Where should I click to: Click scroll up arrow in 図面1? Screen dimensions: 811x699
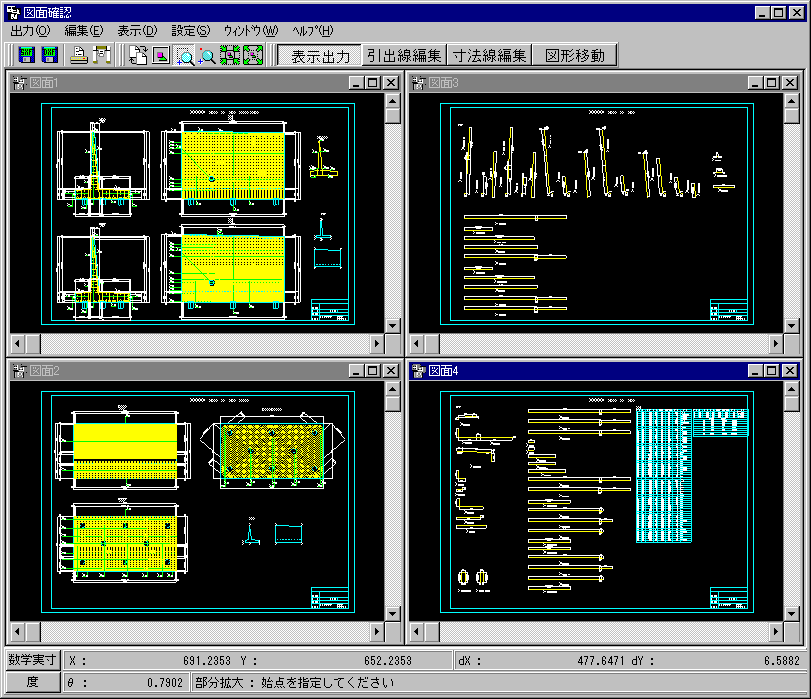(393, 101)
